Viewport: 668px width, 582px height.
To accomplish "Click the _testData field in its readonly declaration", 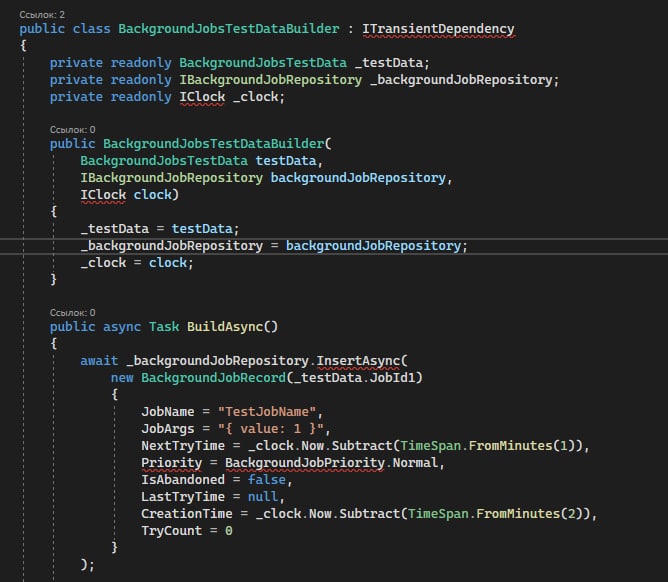I will pyautogui.click(x=389, y=63).
